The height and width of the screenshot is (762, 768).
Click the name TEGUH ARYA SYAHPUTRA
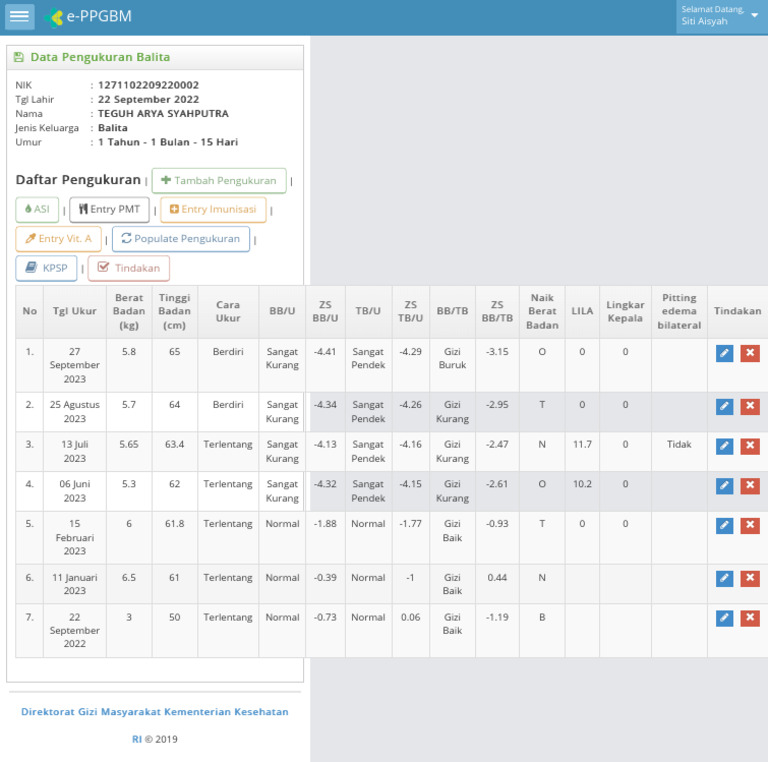click(x=163, y=114)
